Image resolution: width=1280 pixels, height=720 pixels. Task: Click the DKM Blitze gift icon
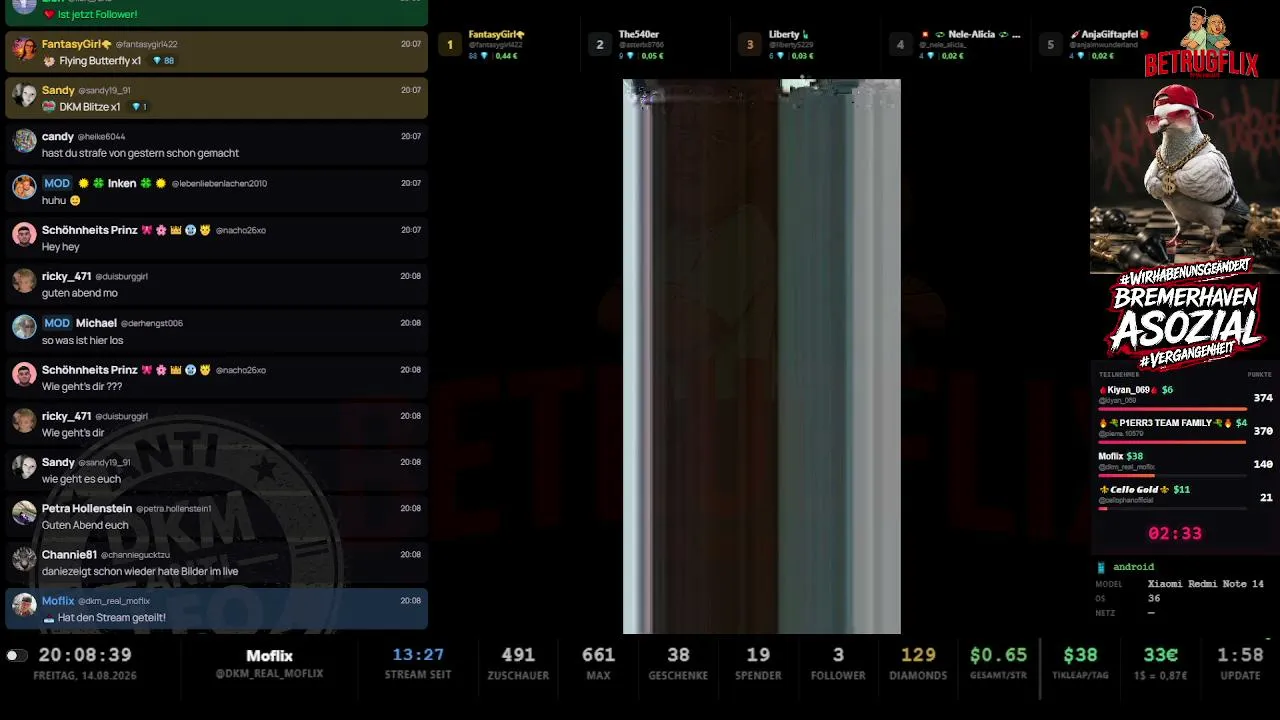point(49,107)
